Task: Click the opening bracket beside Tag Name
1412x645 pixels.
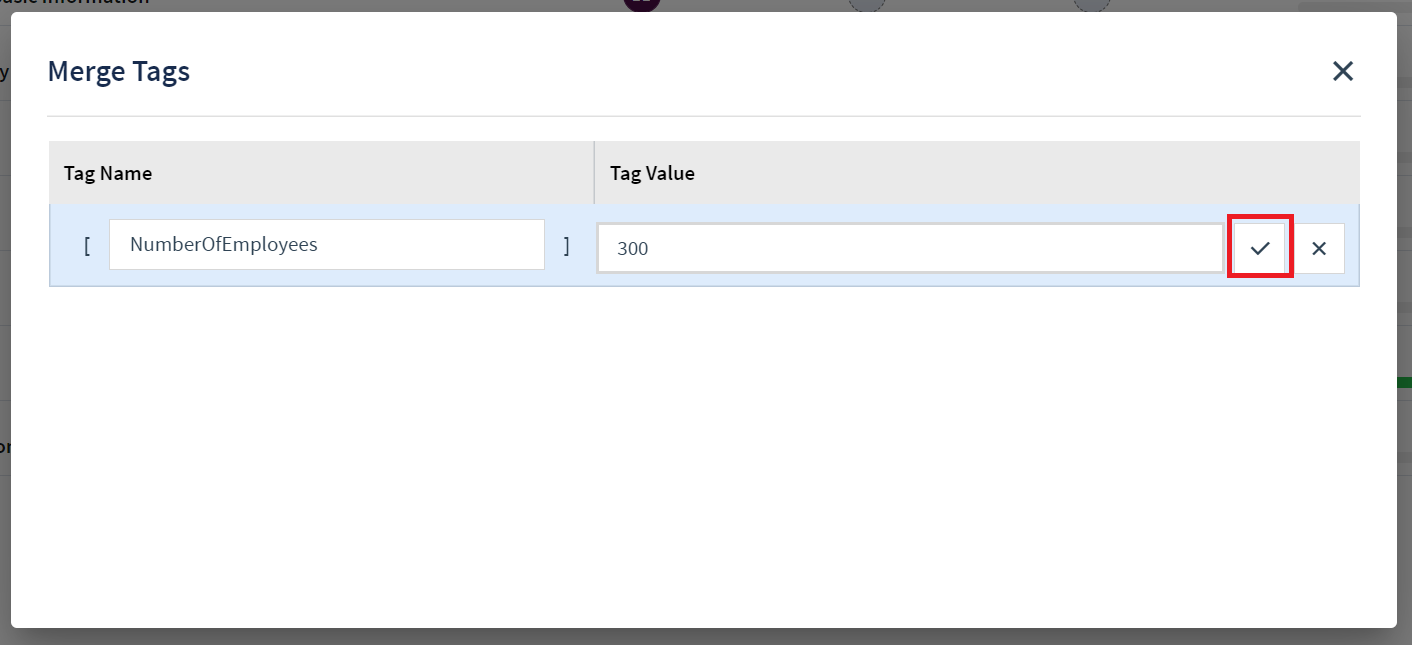Action: 86,245
